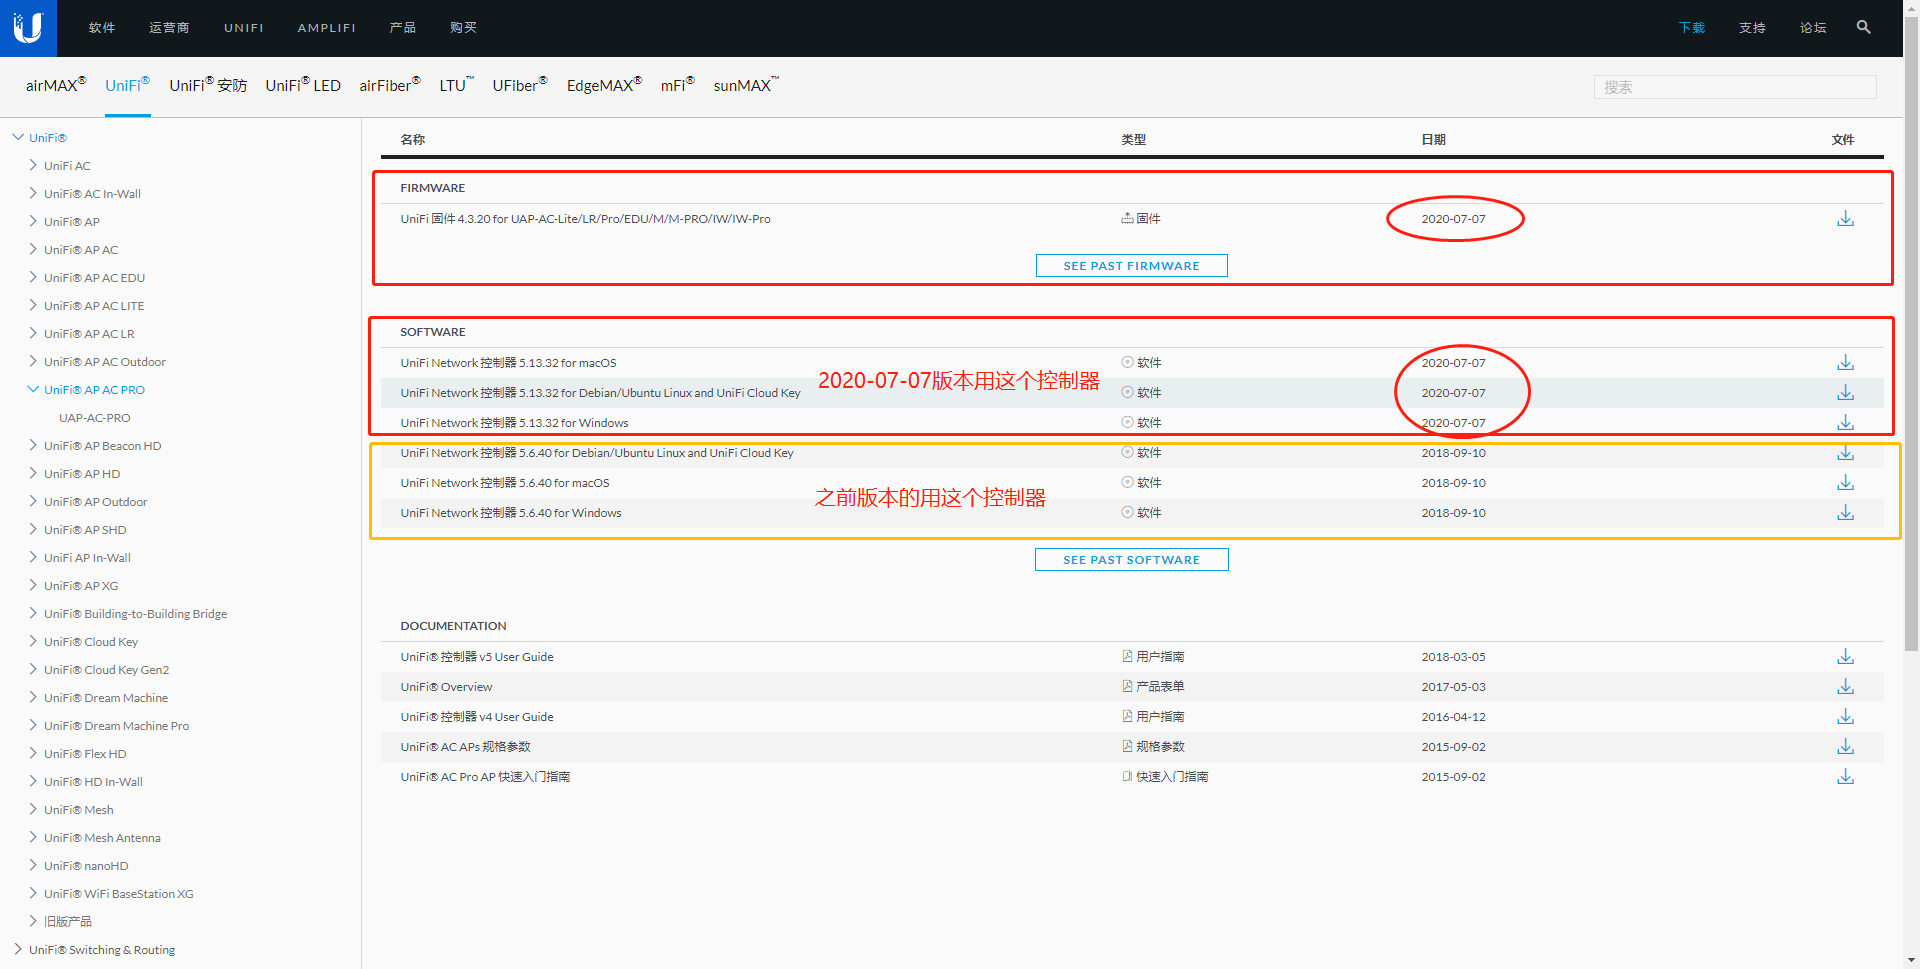Screen dimensions: 1920x969
Task: Download UniFi AC Pro AP 快速入门指南
Action: [x=1844, y=776]
